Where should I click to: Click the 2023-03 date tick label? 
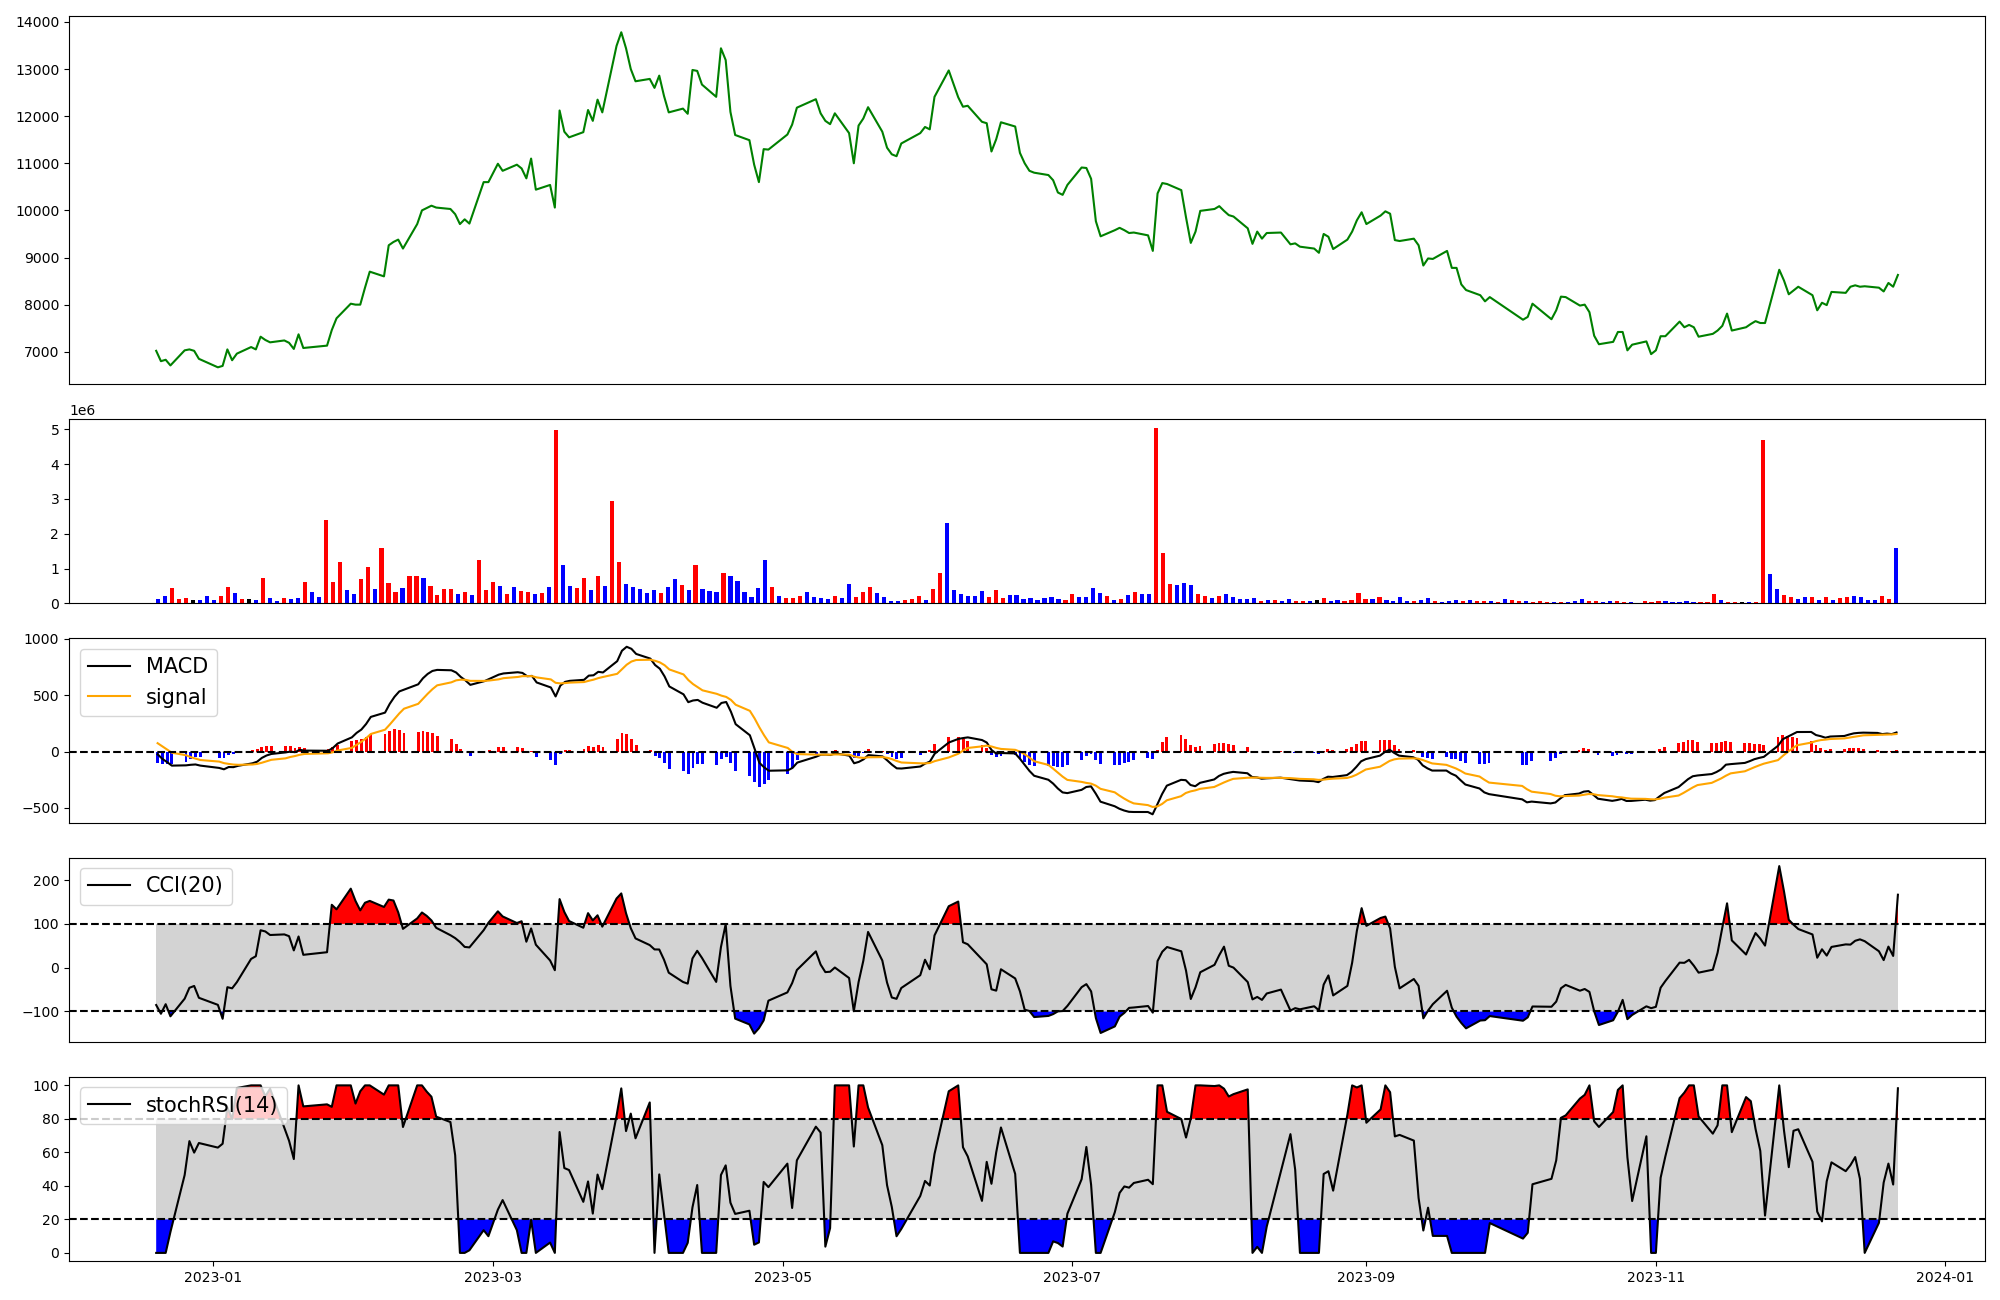point(493,1277)
